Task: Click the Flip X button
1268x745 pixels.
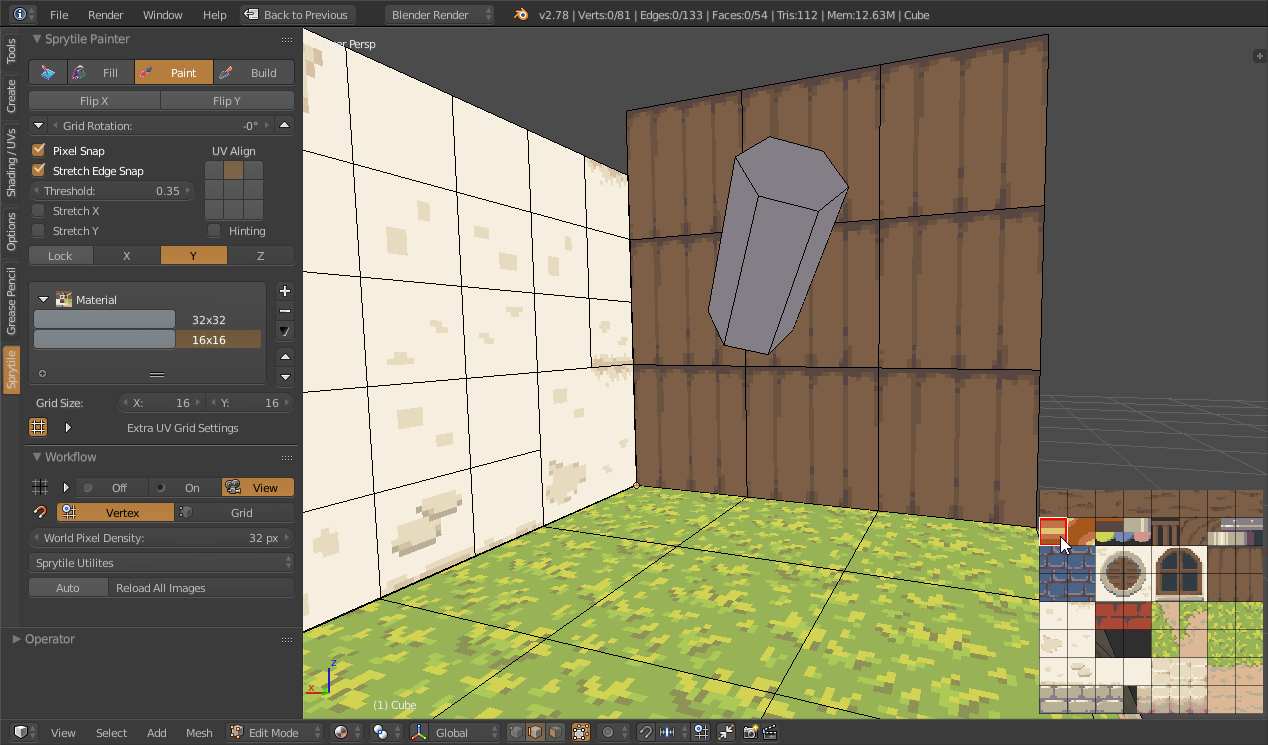Action: point(94,100)
